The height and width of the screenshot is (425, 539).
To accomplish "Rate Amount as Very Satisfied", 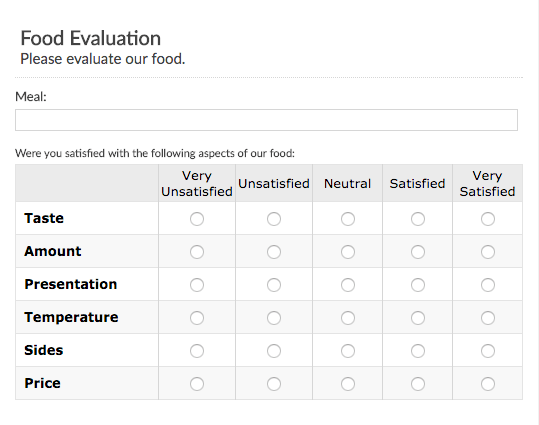I will [x=488, y=252].
